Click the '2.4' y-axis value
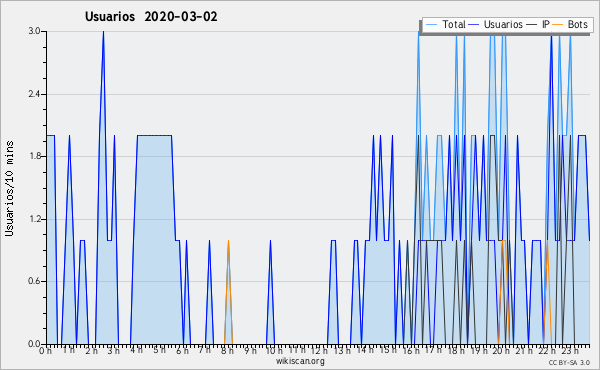This screenshot has width=600, height=370. pyautogui.click(x=34, y=94)
